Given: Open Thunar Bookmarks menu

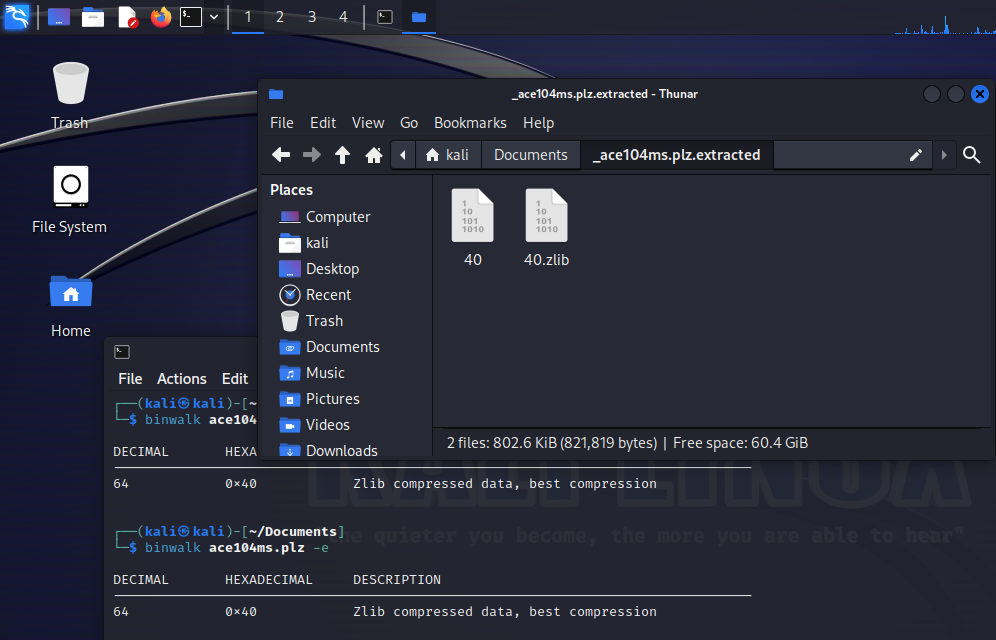Looking at the screenshot, I should [470, 123].
